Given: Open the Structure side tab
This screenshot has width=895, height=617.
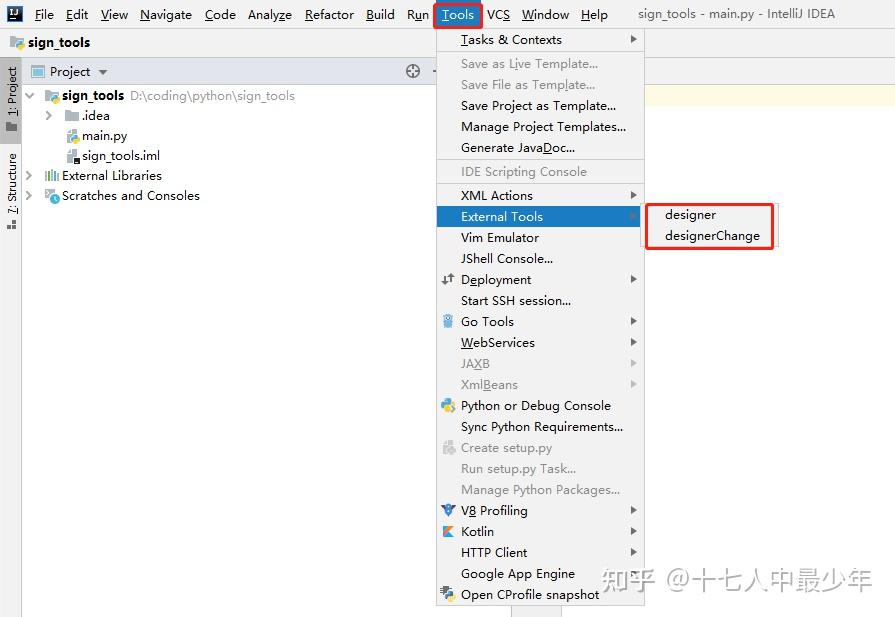Looking at the screenshot, I should (x=11, y=191).
